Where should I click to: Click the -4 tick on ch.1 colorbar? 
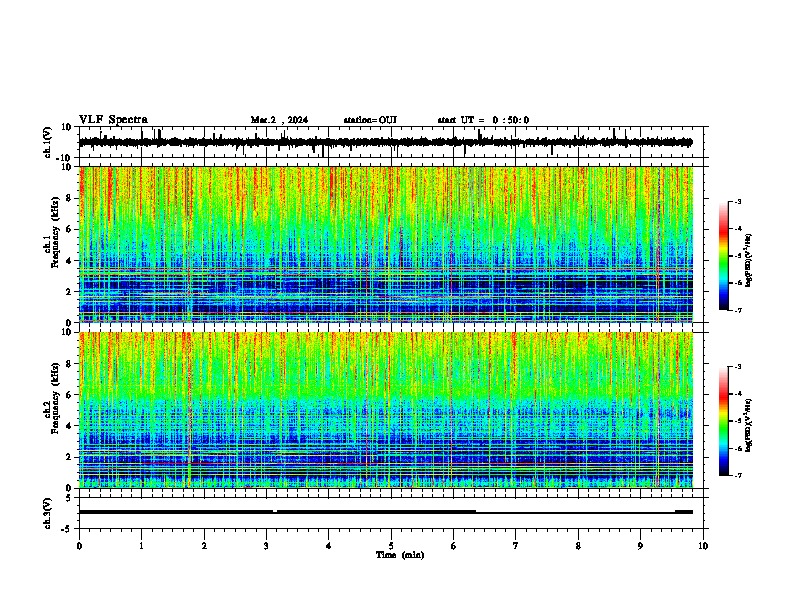[737, 229]
